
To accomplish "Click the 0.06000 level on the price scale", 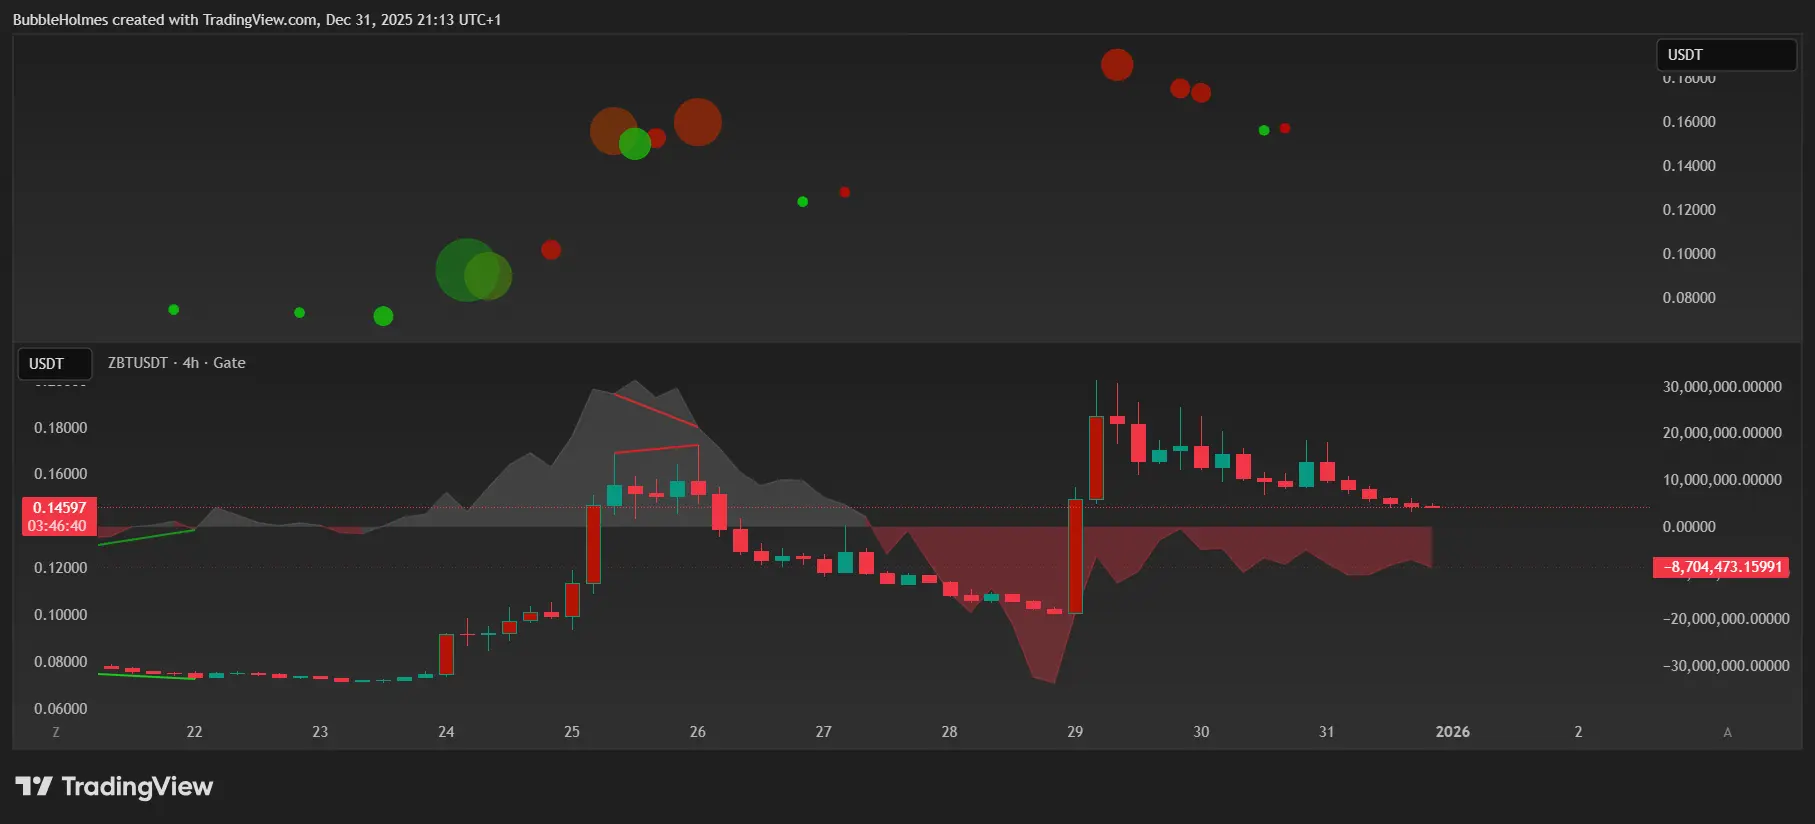I will click(x=61, y=709).
